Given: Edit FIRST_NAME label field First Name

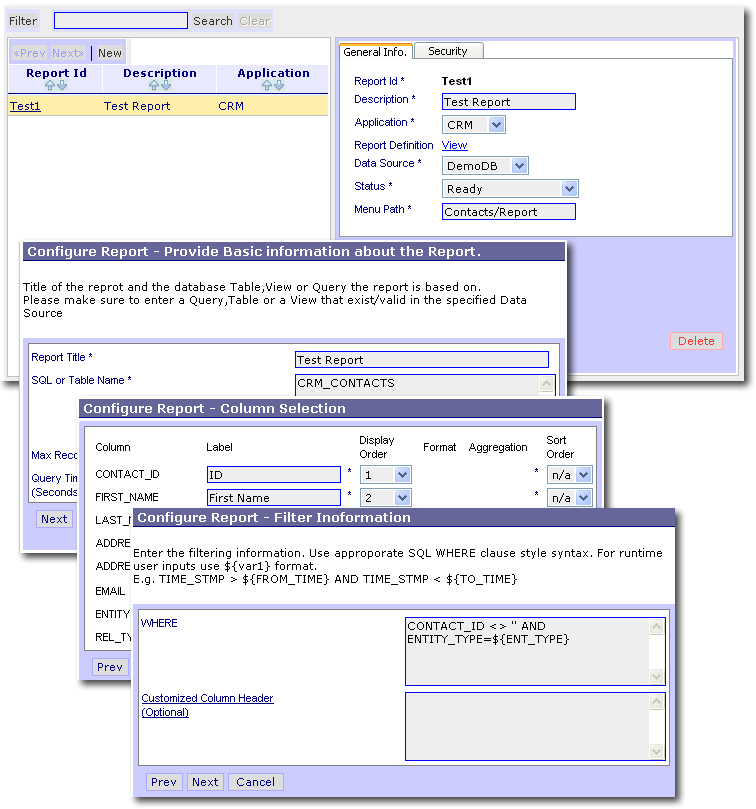Looking at the screenshot, I should point(274,497).
